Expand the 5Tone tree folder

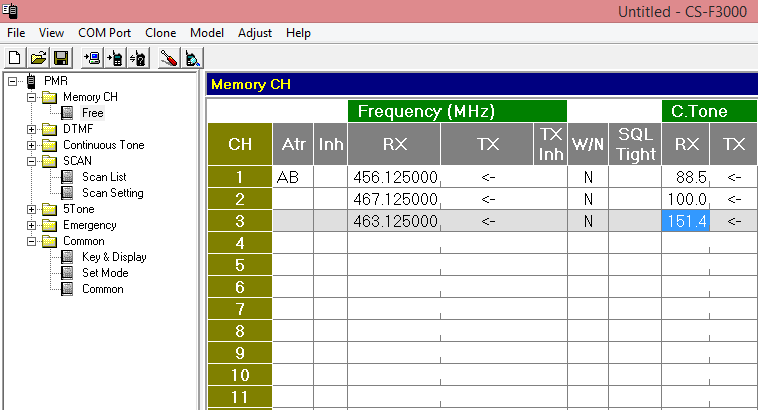click(31, 209)
